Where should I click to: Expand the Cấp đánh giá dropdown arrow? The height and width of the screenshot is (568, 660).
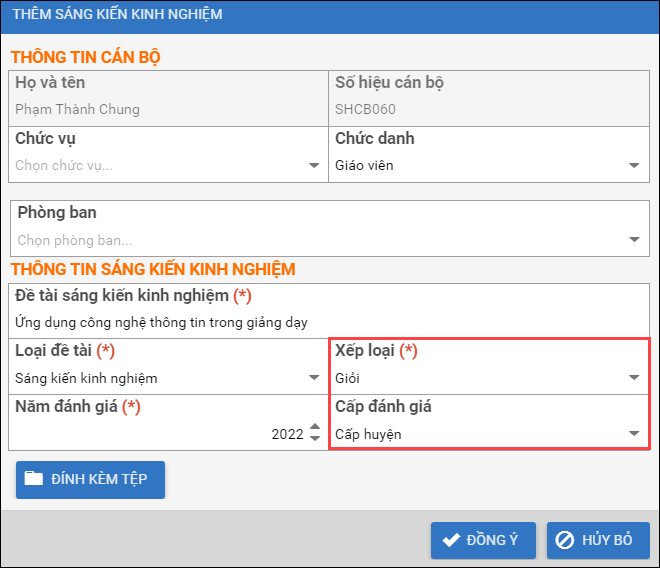click(634, 434)
